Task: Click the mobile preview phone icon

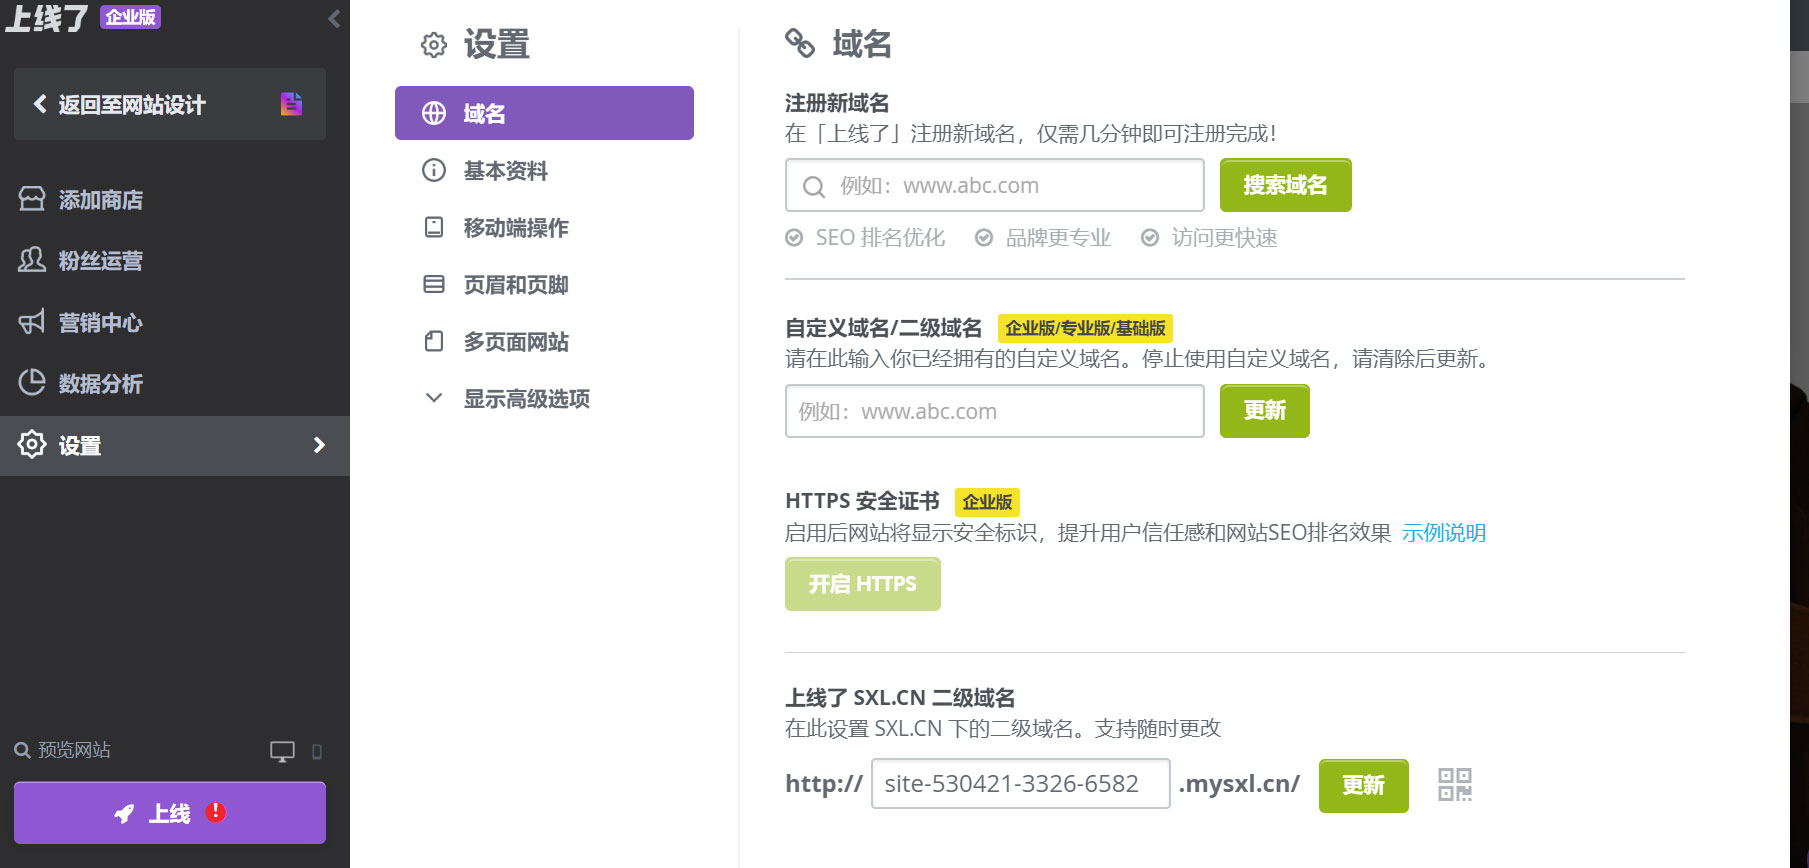Action: tap(317, 752)
